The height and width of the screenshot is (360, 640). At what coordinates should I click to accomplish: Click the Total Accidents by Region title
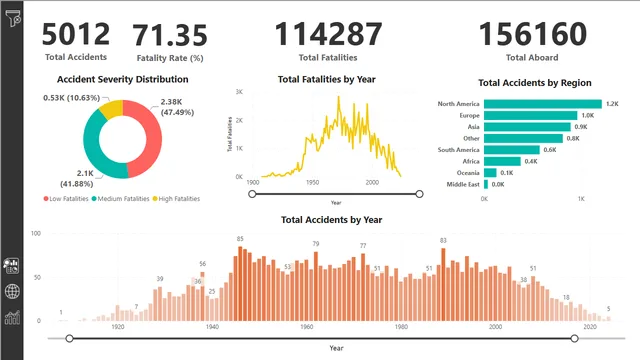pyautogui.click(x=535, y=83)
